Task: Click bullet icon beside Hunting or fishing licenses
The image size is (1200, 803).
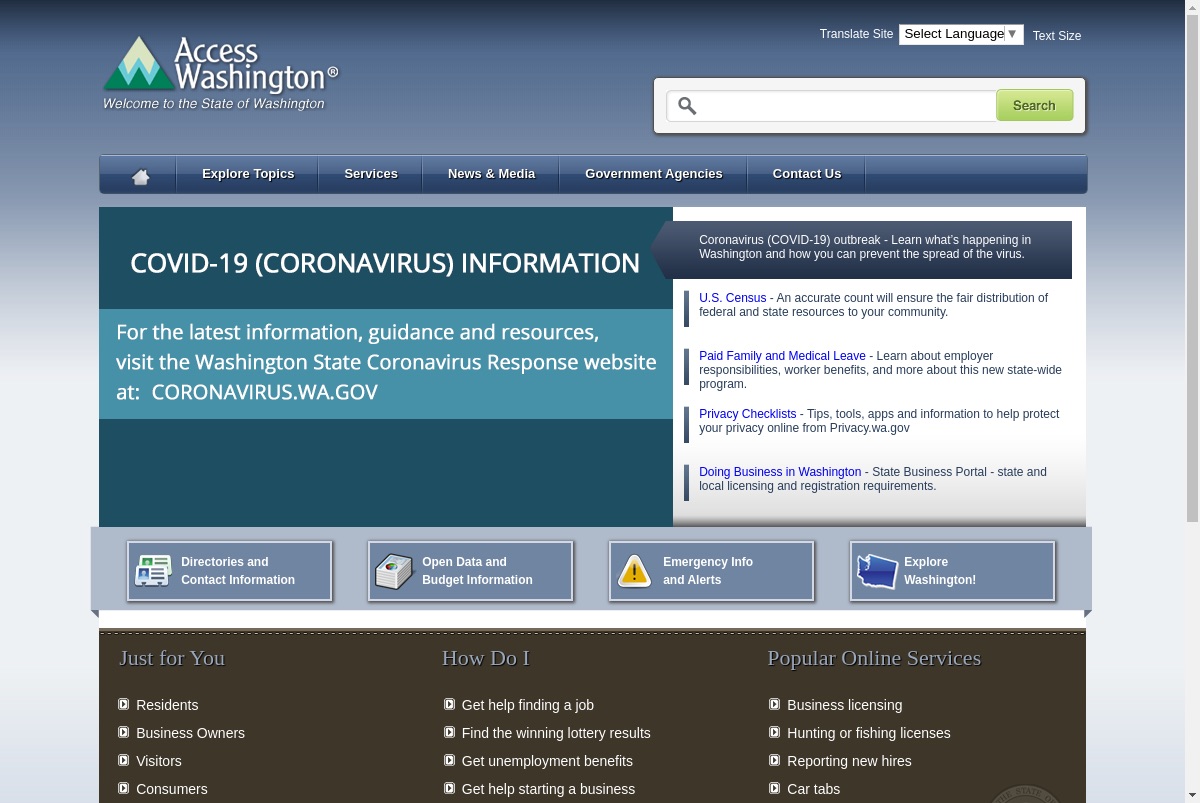Action: coord(775,732)
